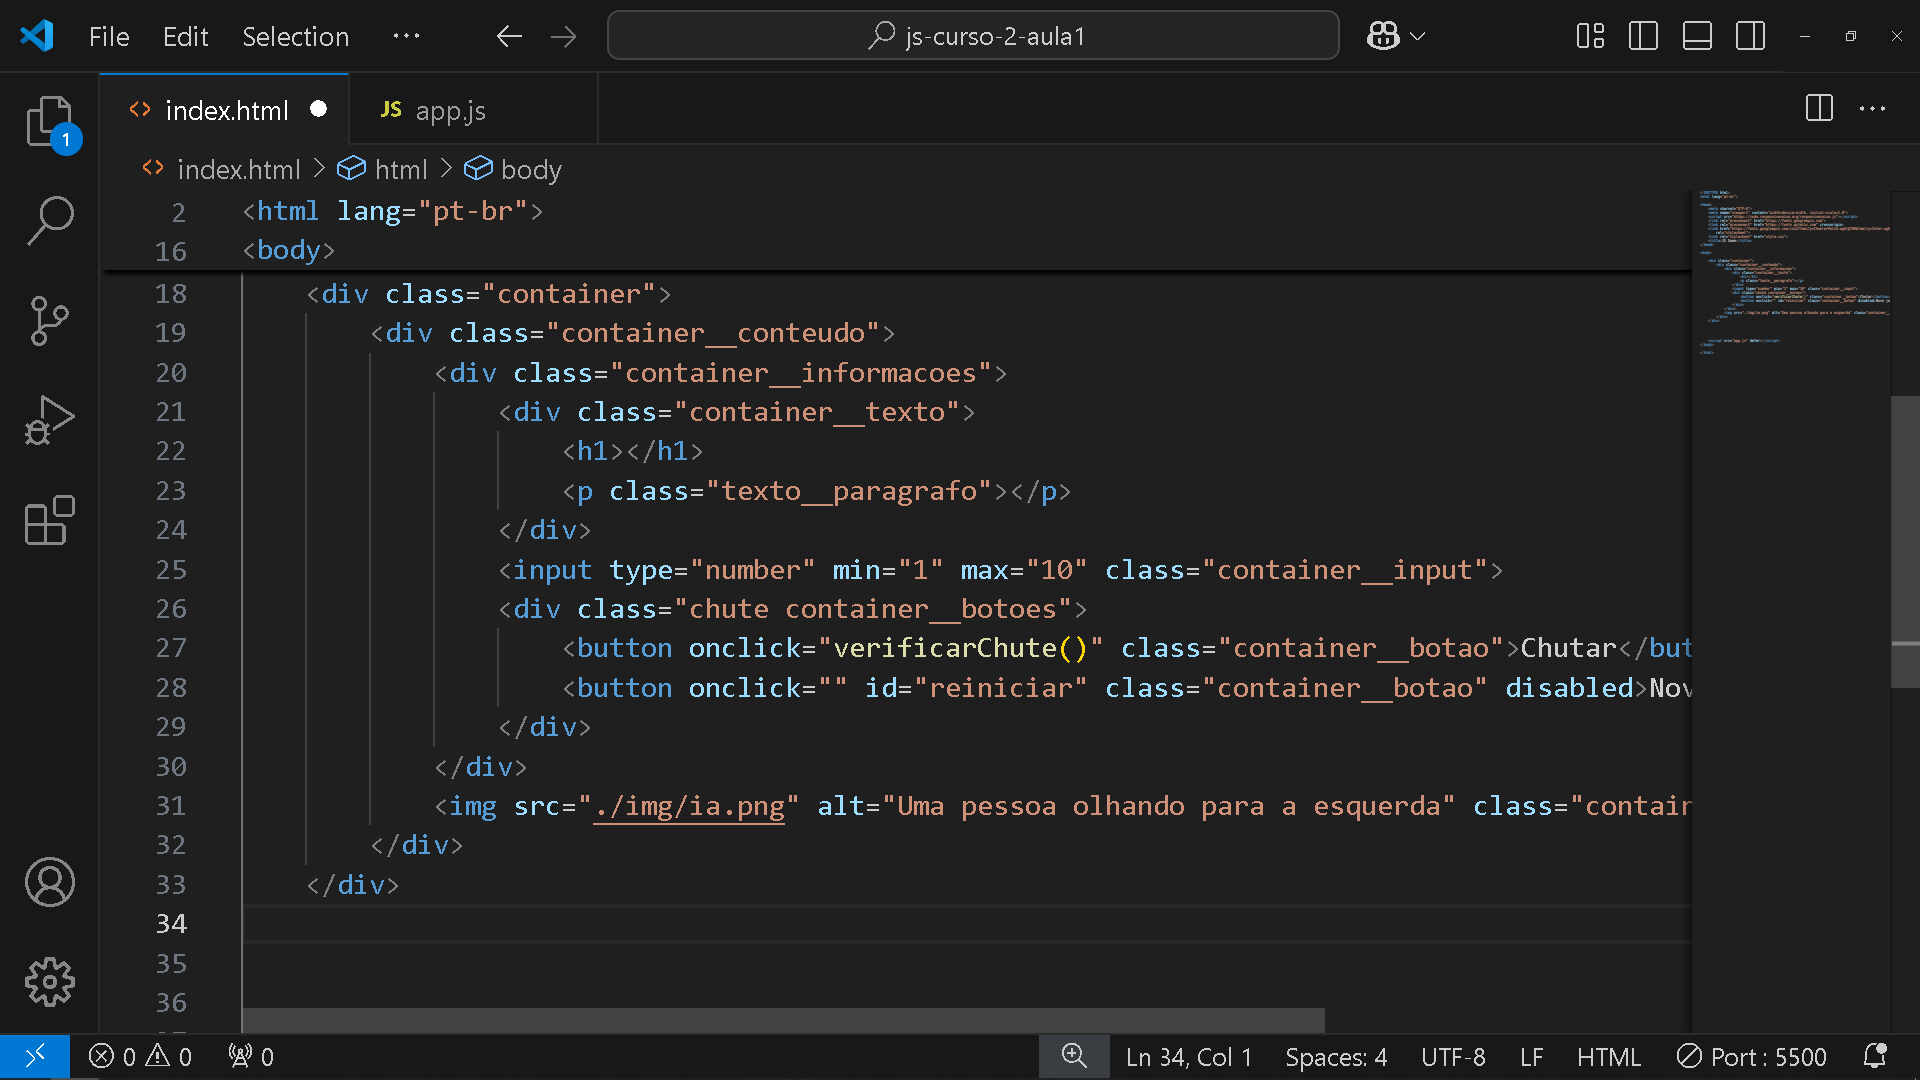Click the zoom magnifier in status bar

pyautogui.click(x=1074, y=1057)
